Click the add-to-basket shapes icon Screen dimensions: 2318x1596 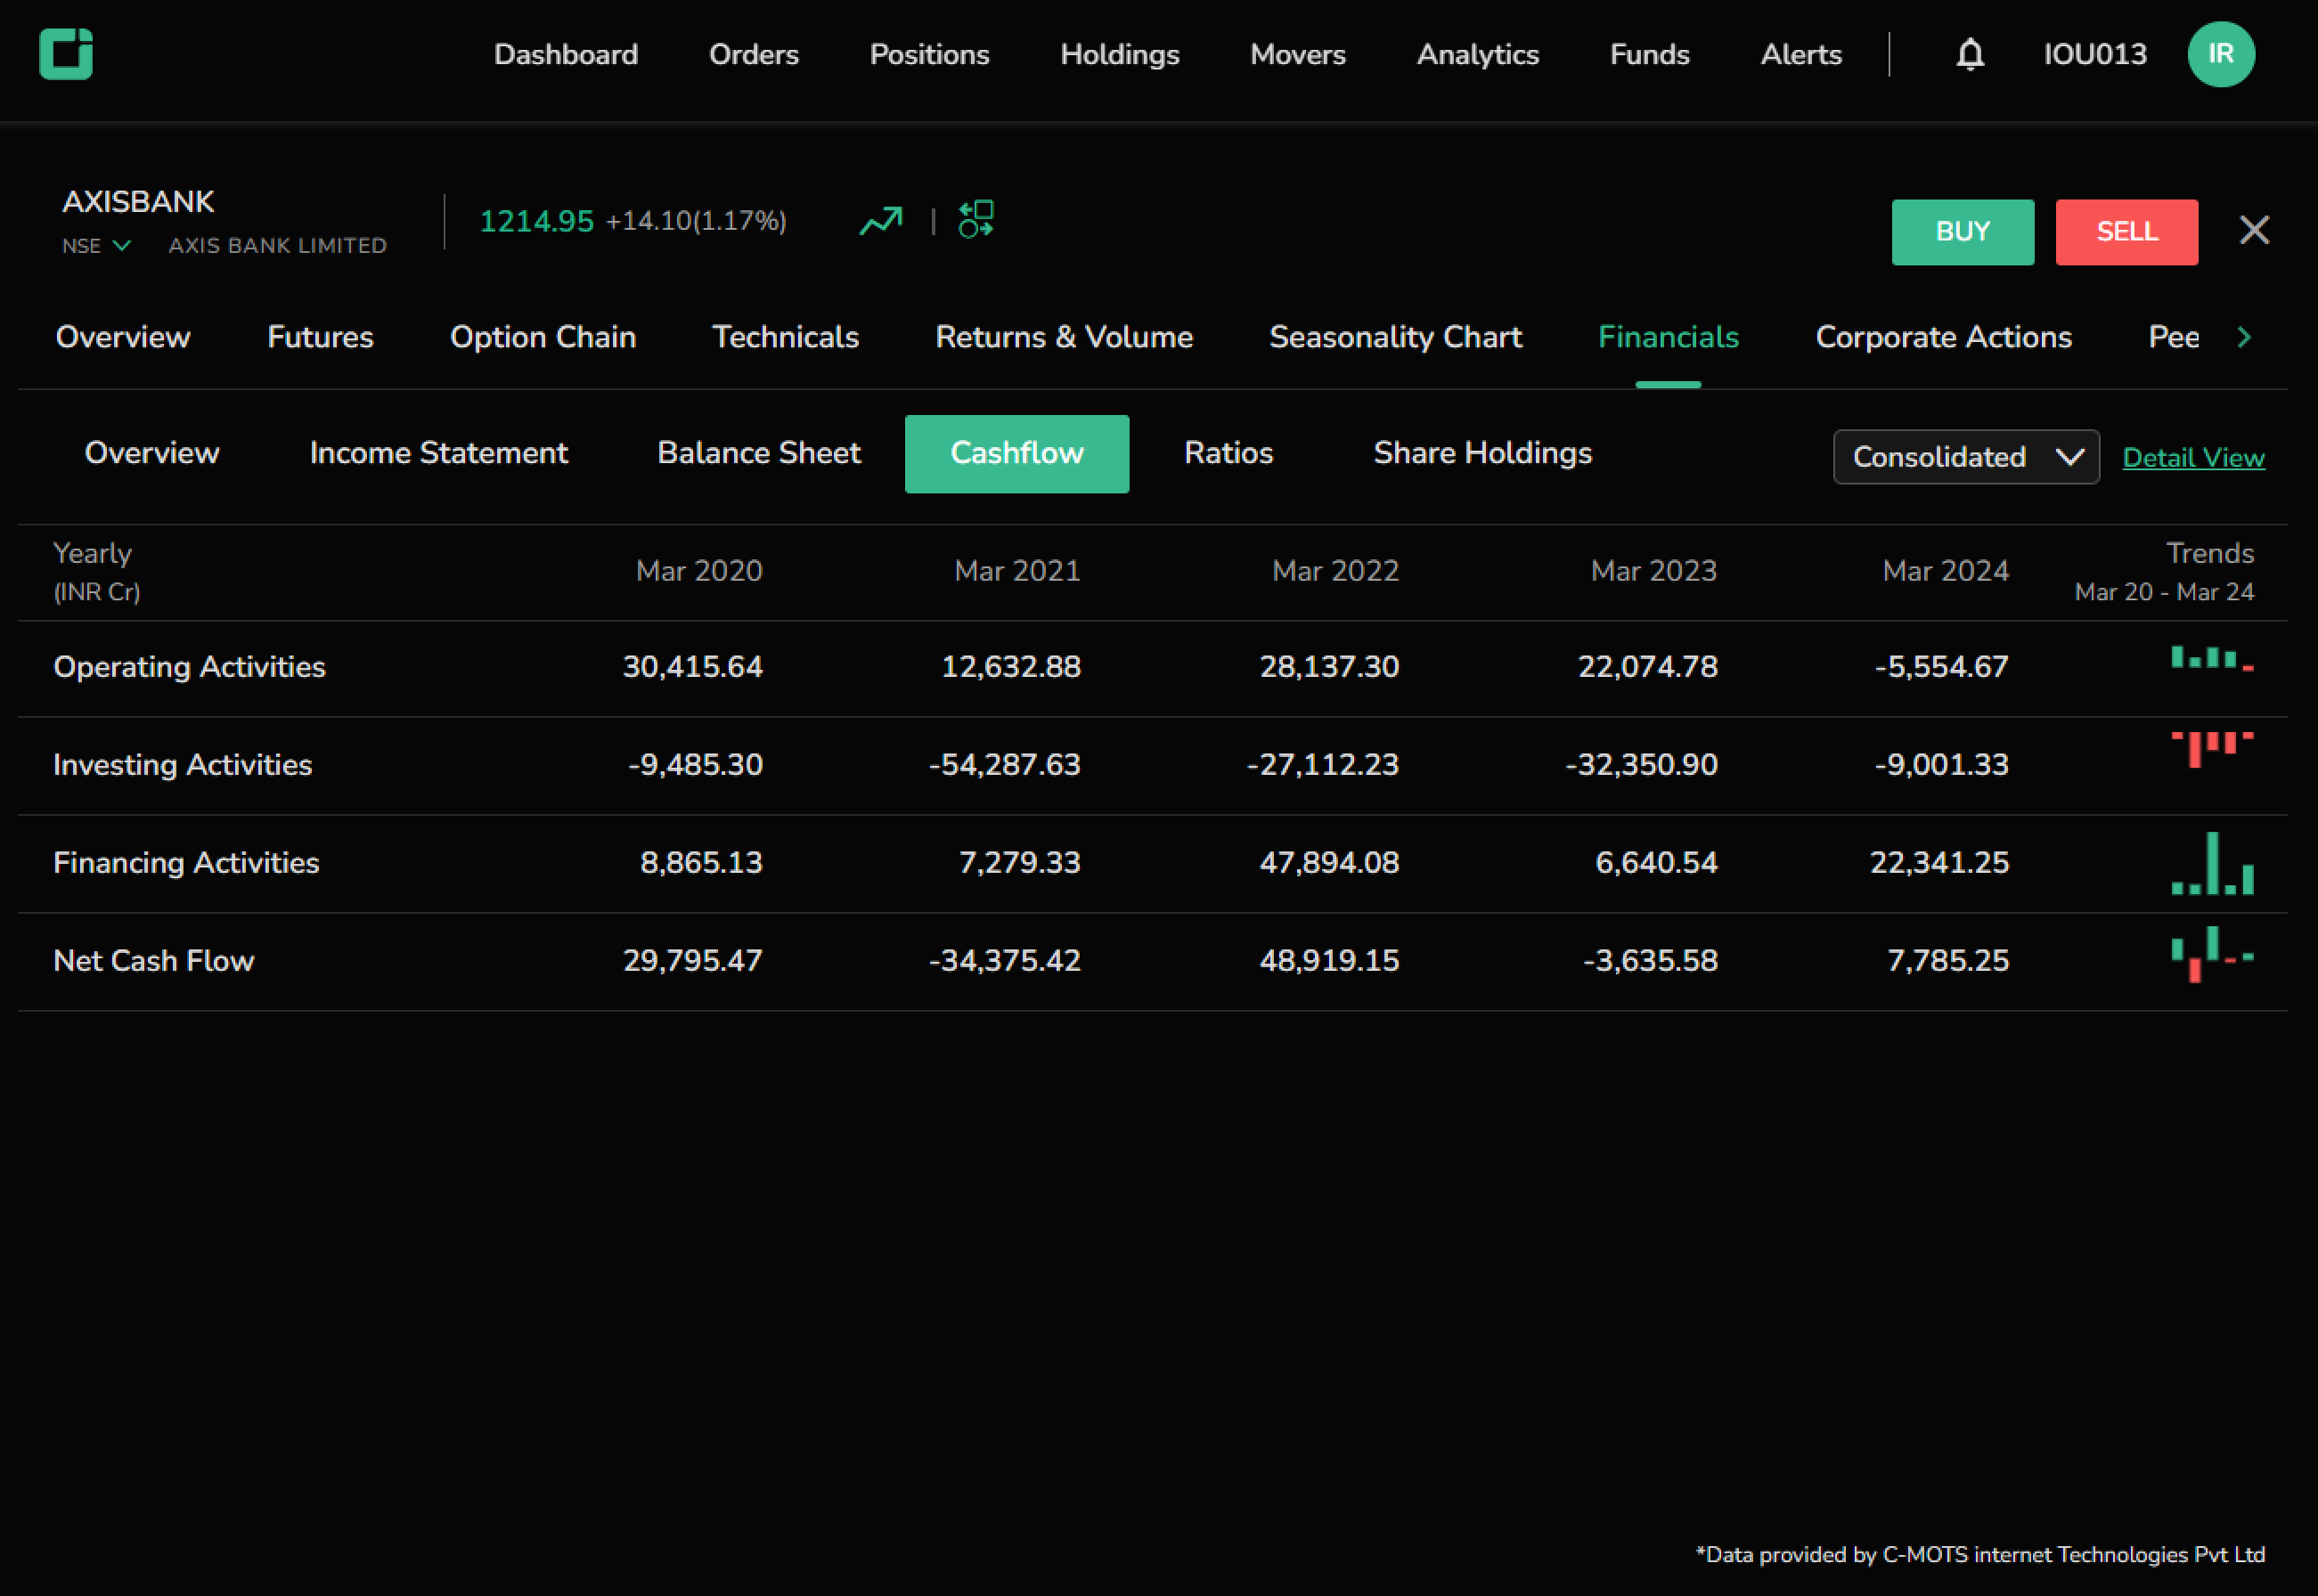tap(976, 219)
